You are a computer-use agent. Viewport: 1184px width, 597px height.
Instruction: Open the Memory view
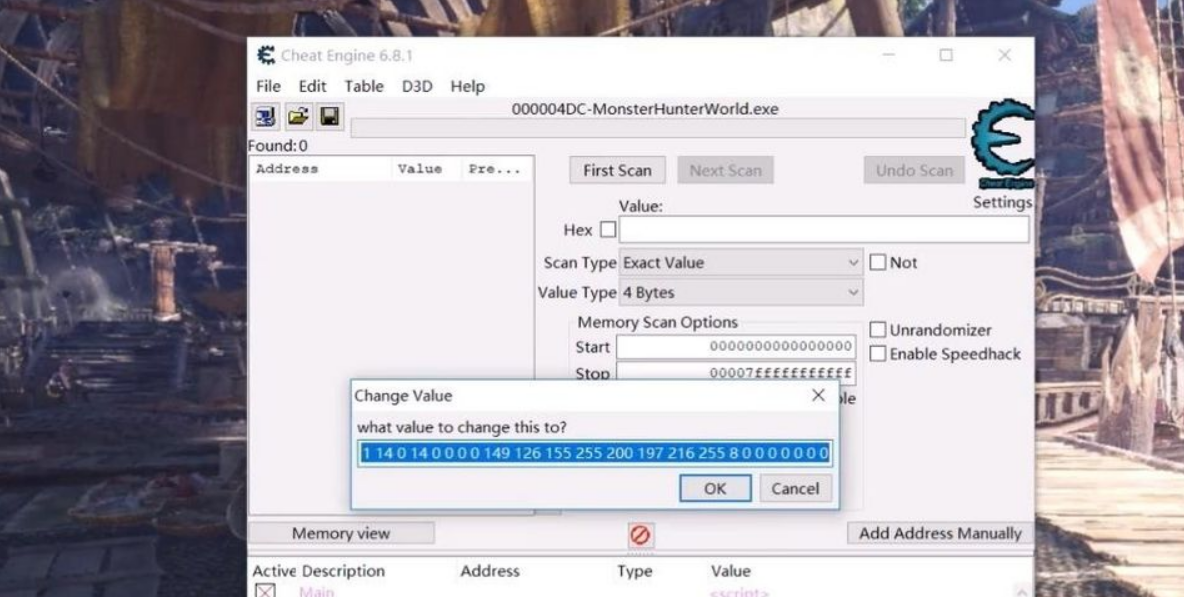pyautogui.click(x=341, y=534)
